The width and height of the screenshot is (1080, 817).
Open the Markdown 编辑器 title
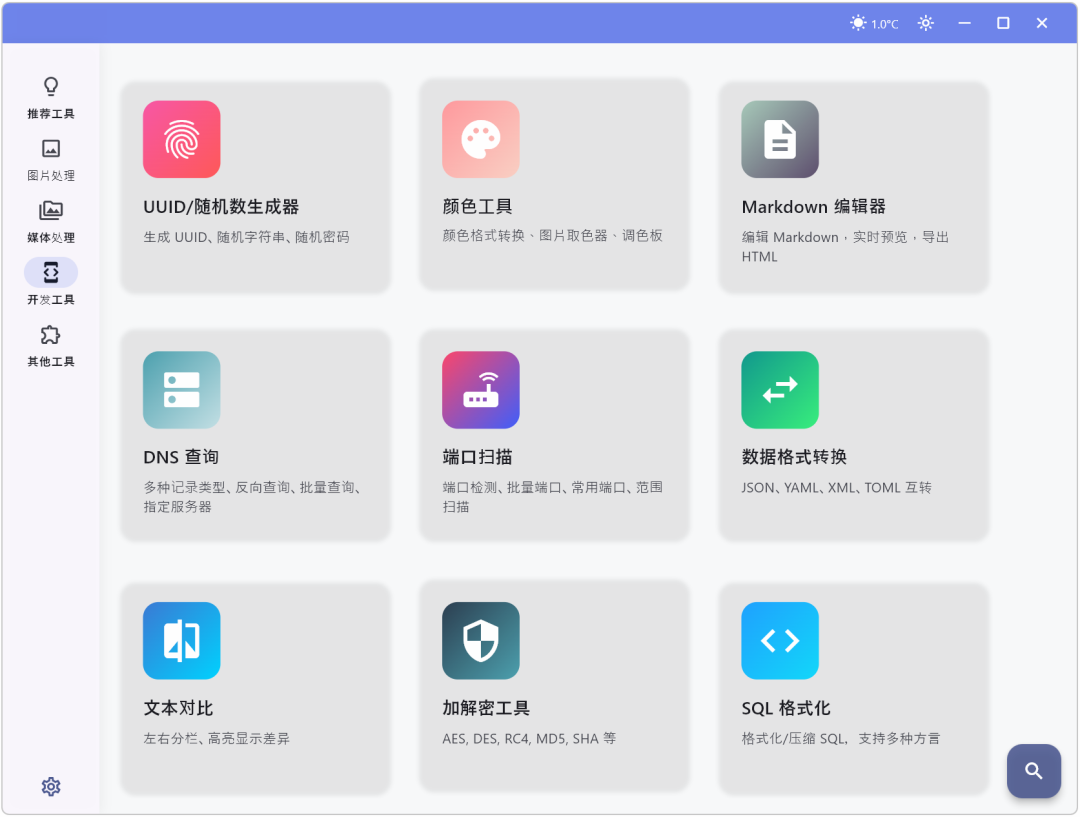tap(813, 207)
